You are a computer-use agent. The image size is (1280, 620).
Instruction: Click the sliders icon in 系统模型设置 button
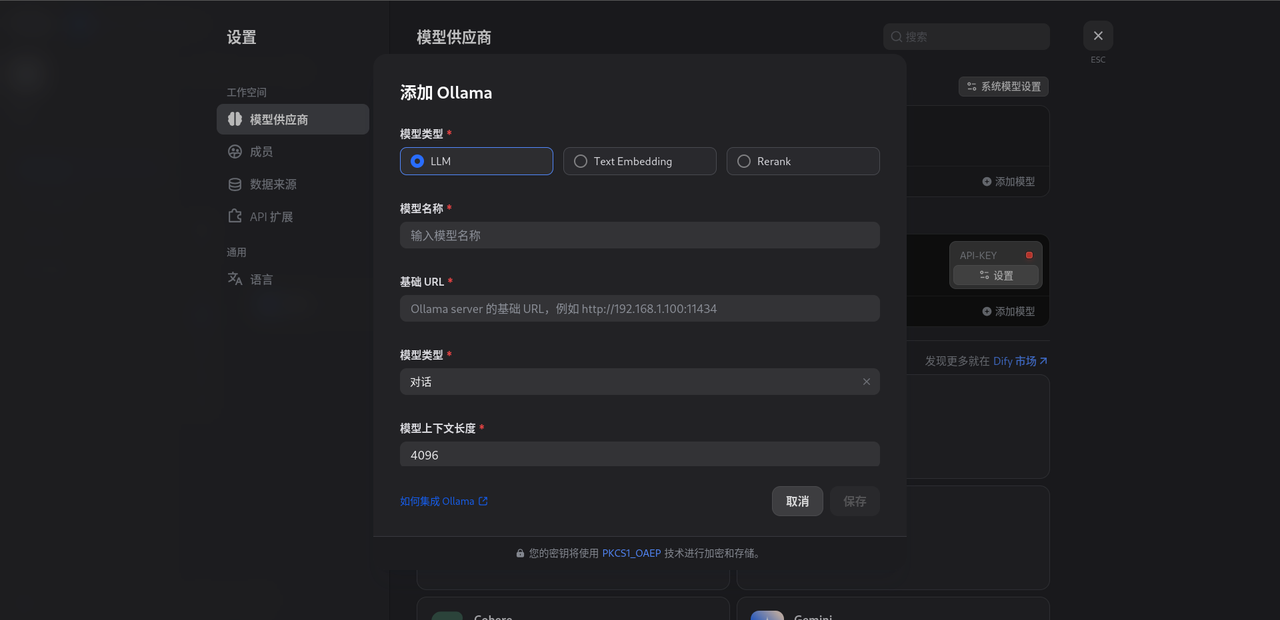972,87
